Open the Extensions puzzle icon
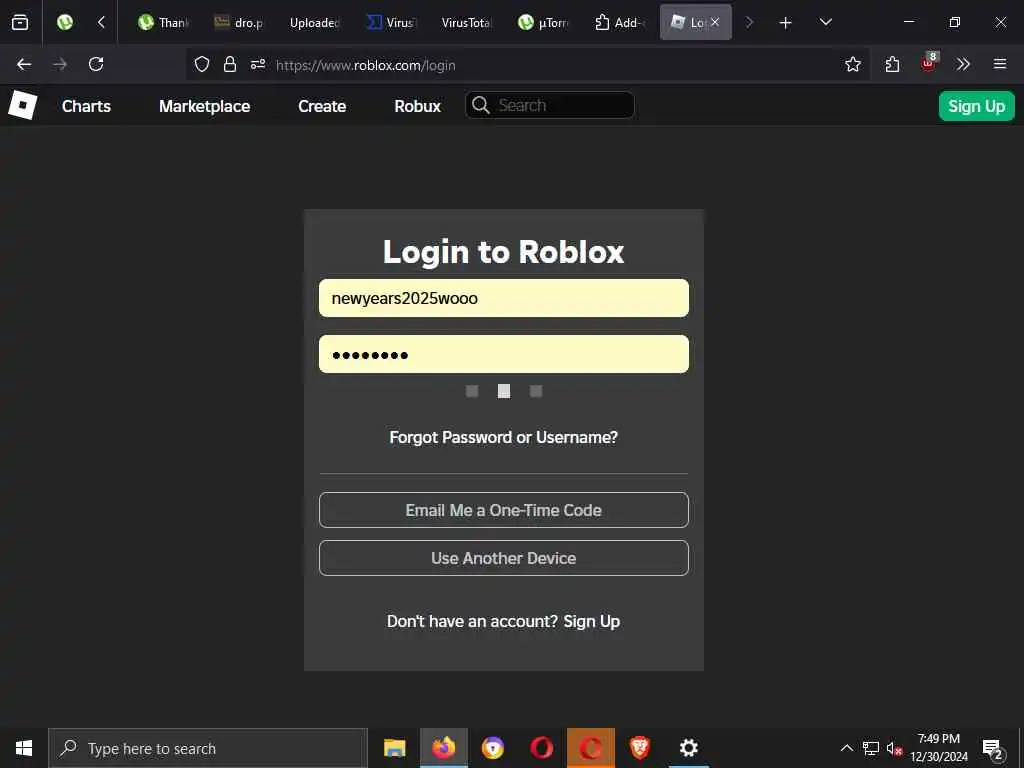 click(892, 64)
